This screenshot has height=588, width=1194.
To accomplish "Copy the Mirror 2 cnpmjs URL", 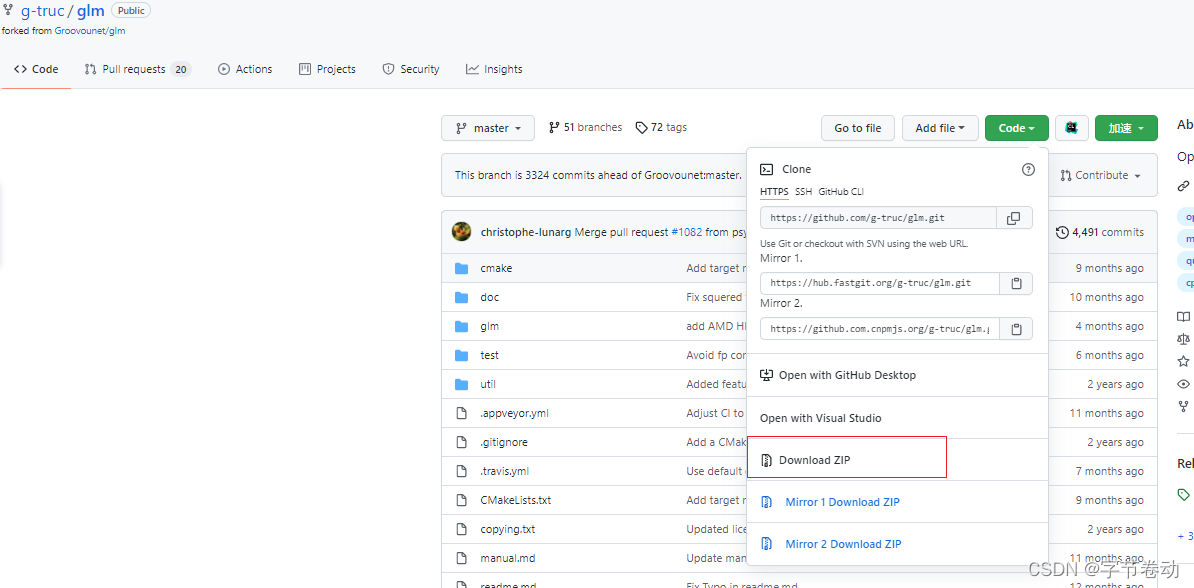I will 1015,329.
